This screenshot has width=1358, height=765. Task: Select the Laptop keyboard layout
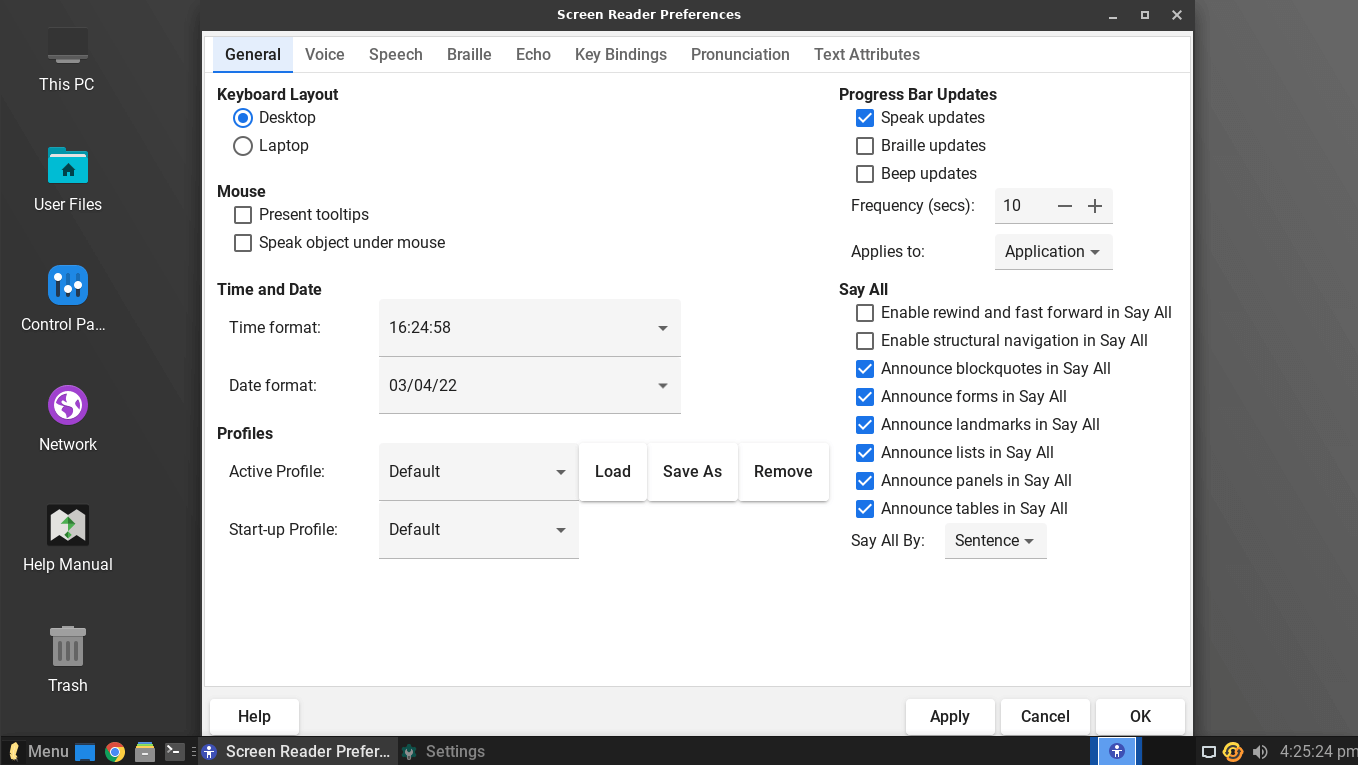[x=243, y=146]
